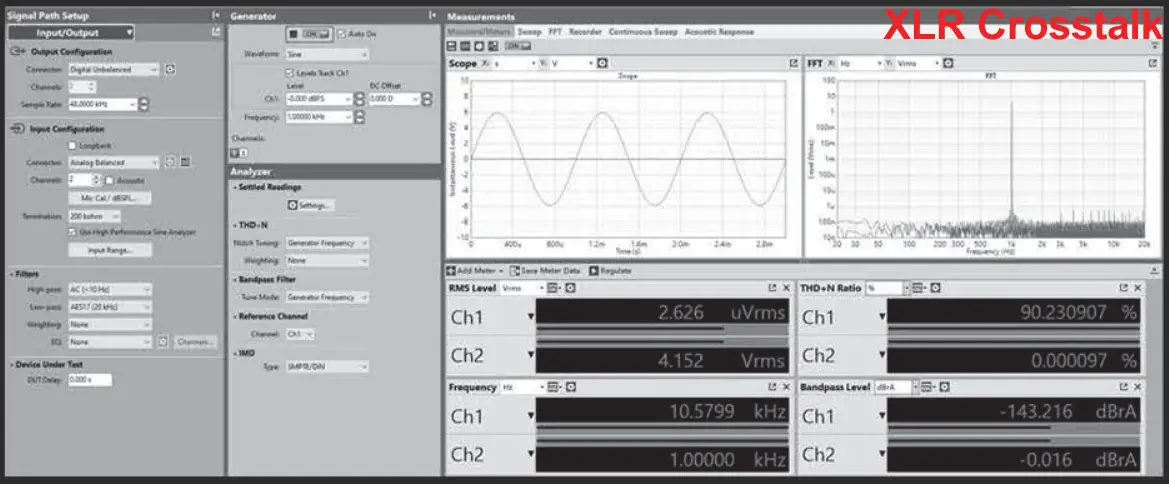Click the Mic Cal / dBSPL button
The width and height of the screenshot is (1169, 484).
click(110, 198)
